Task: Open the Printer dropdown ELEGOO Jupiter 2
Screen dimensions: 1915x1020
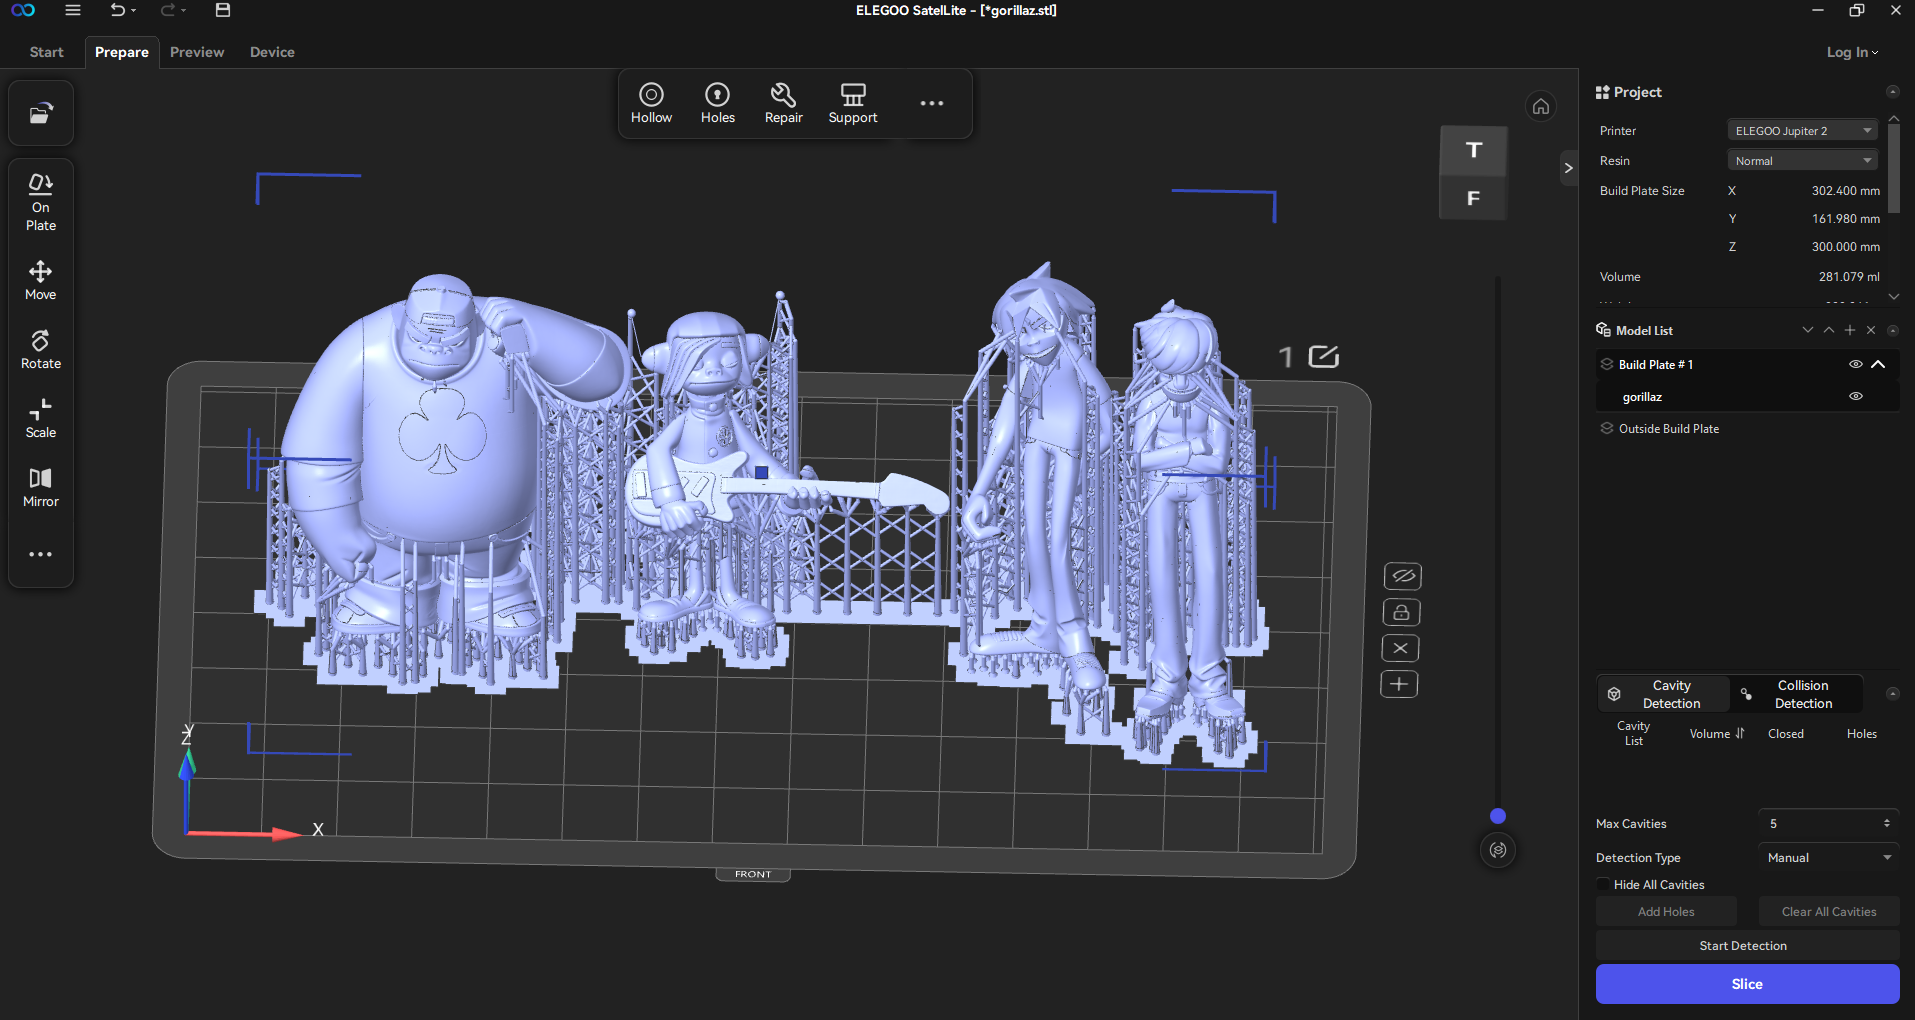Action: pos(1803,131)
